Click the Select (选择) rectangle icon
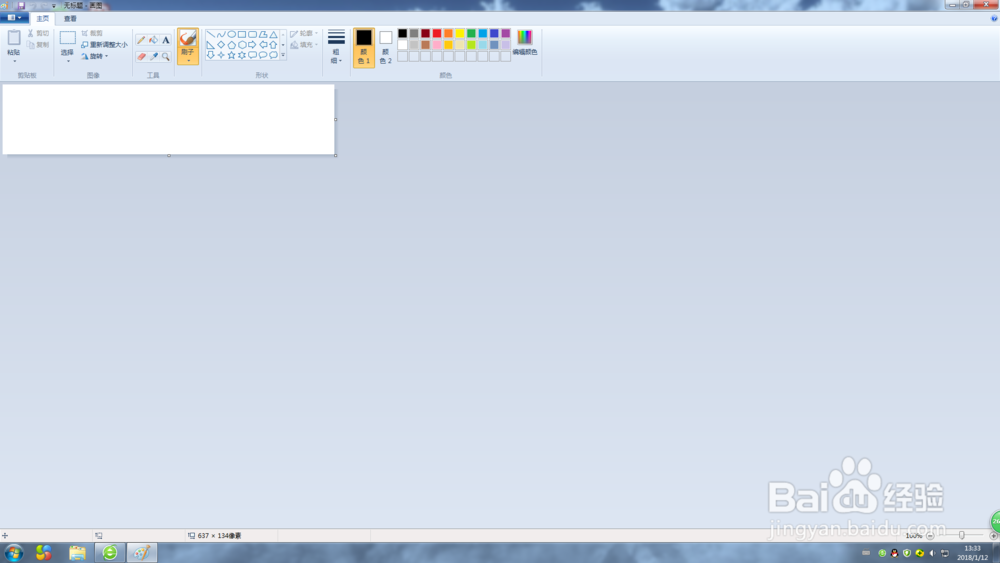The width and height of the screenshot is (1000, 563). [x=68, y=38]
